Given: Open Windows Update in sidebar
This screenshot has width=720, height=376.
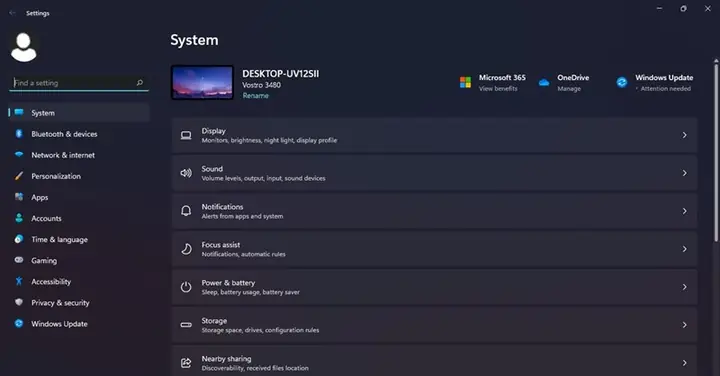Looking at the screenshot, I should point(79,324).
